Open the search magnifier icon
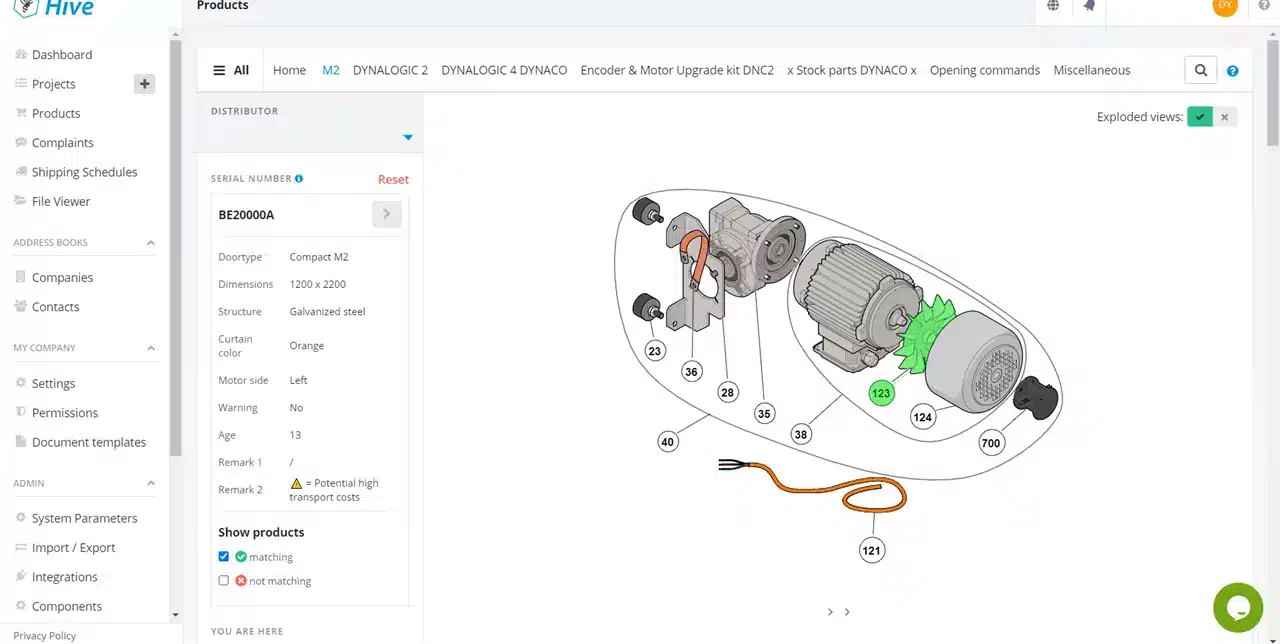This screenshot has height=644, width=1280. (x=1200, y=70)
